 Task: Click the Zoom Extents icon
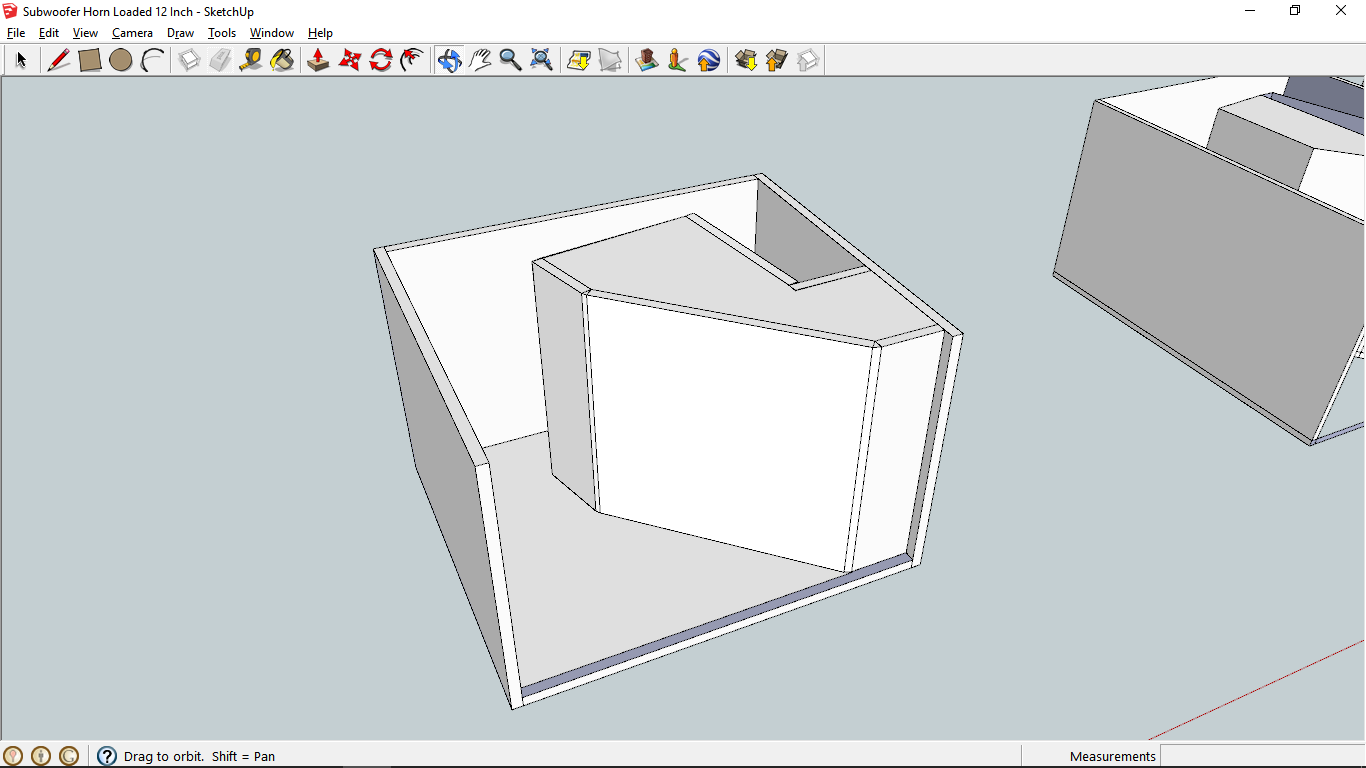[x=542, y=60]
